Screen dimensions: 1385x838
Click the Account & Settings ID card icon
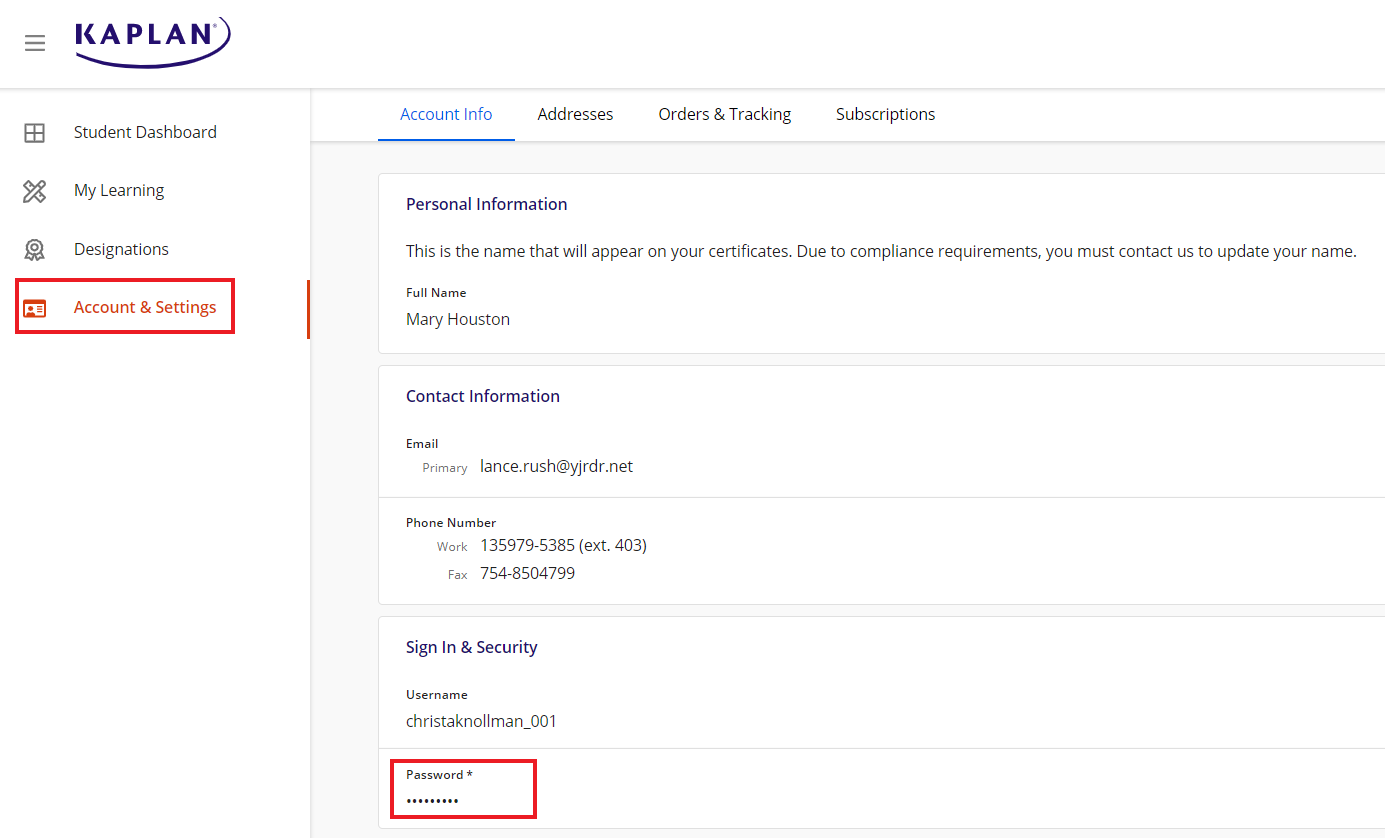(35, 308)
